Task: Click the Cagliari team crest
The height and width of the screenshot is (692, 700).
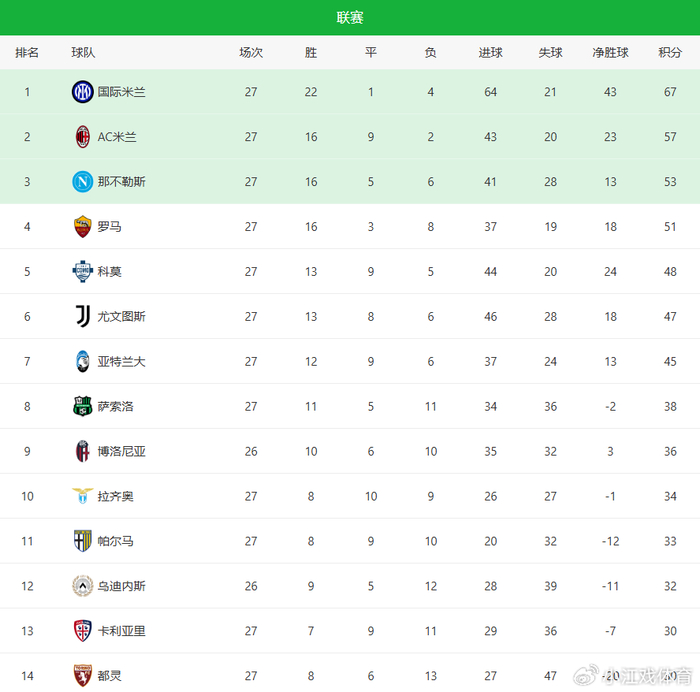Action: pyautogui.click(x=82, y=631)
